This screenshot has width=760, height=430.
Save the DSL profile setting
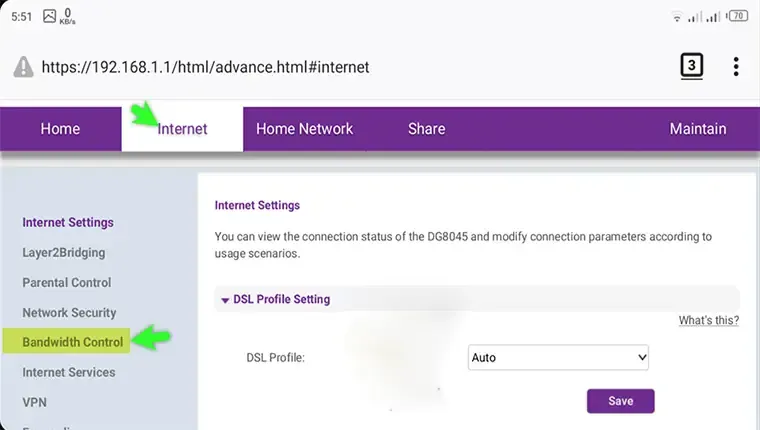click(x=620, y=401)
